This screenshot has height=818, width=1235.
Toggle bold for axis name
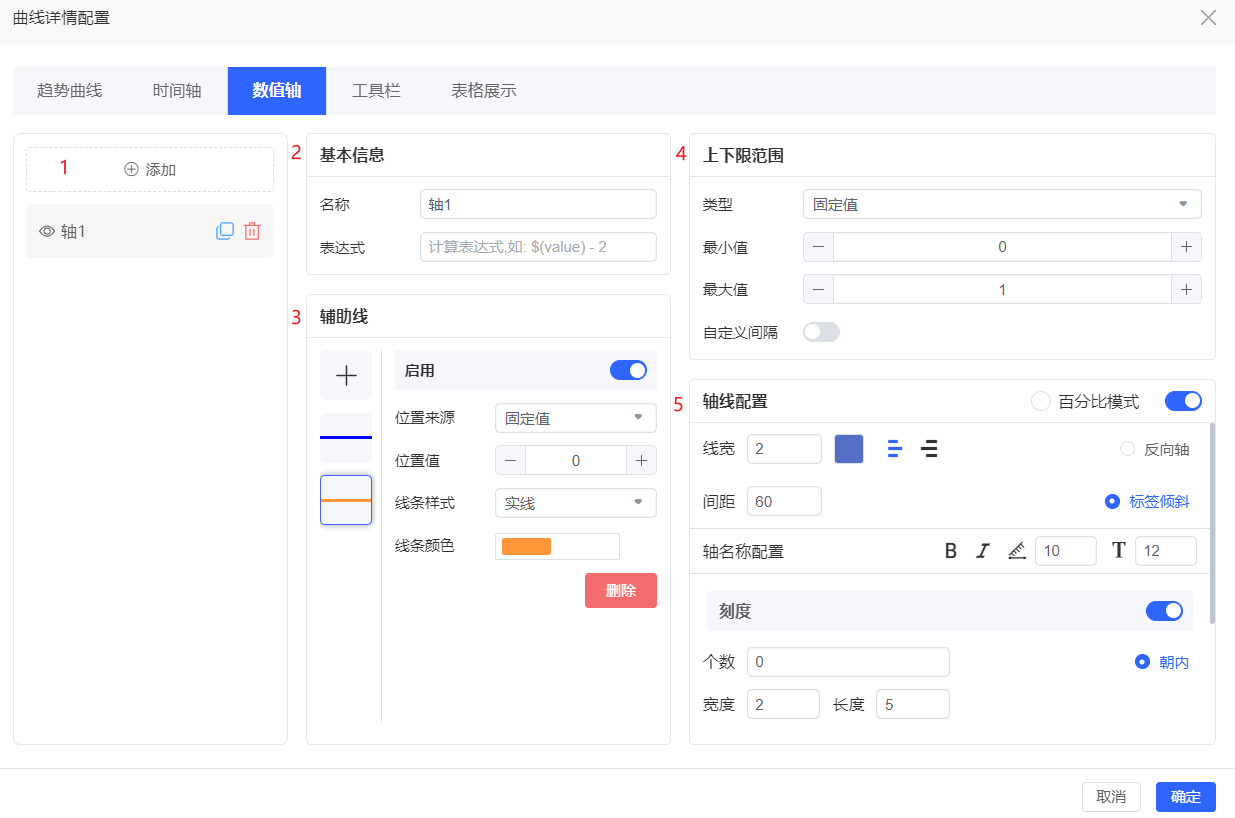(951, 551)
